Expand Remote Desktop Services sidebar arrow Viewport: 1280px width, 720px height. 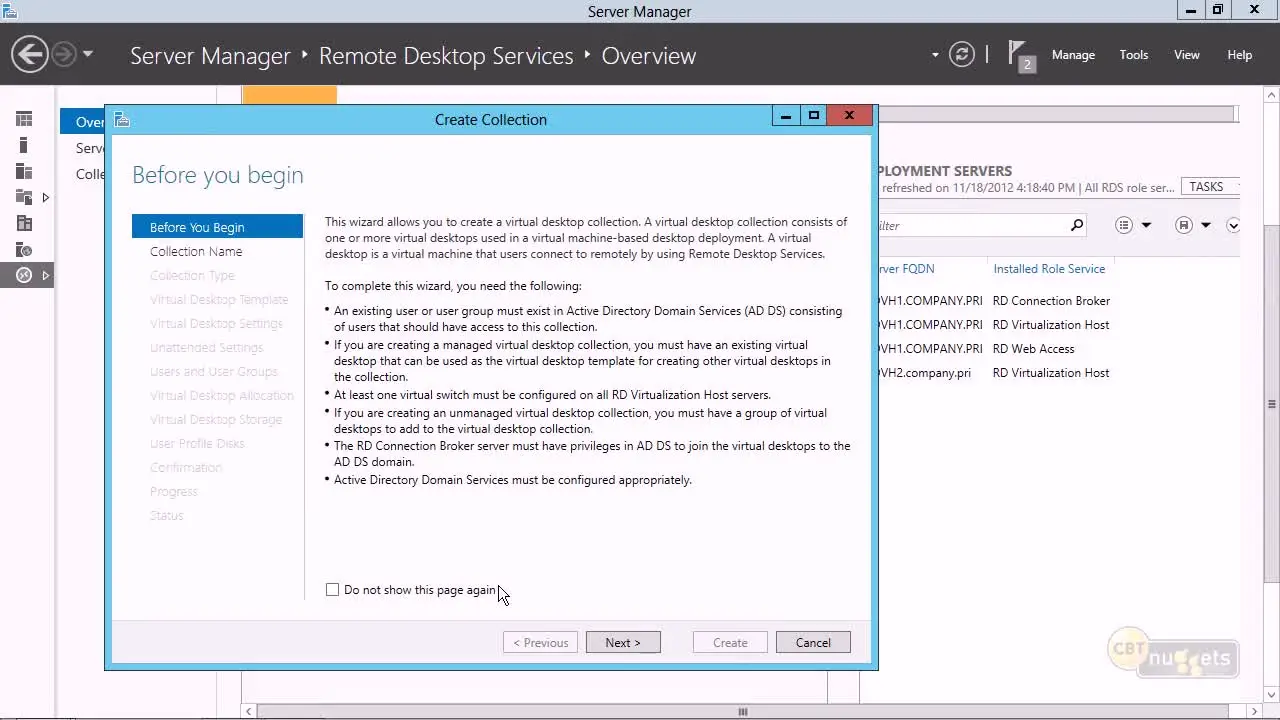45,275
